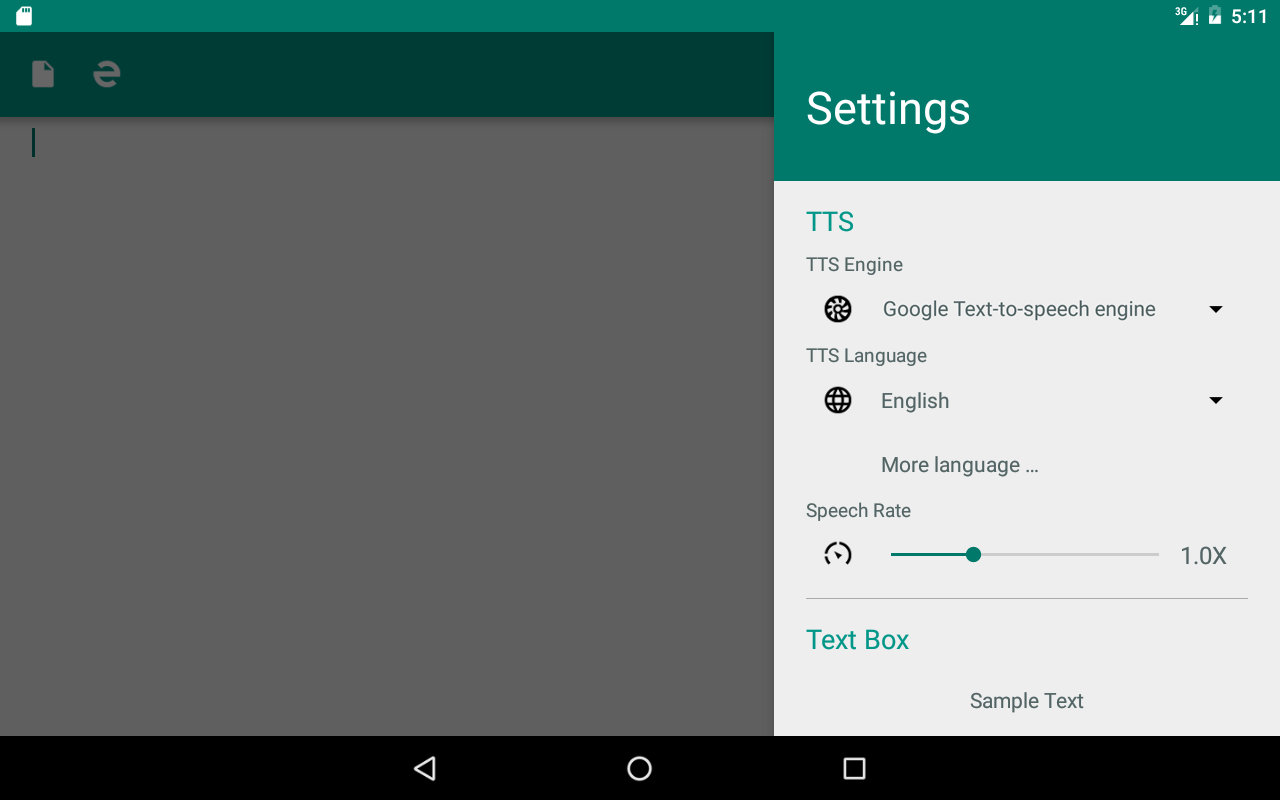Screen dimensions: 1280x800
Task: Tap the document file icon in toolbar
Action: [43, 74]
